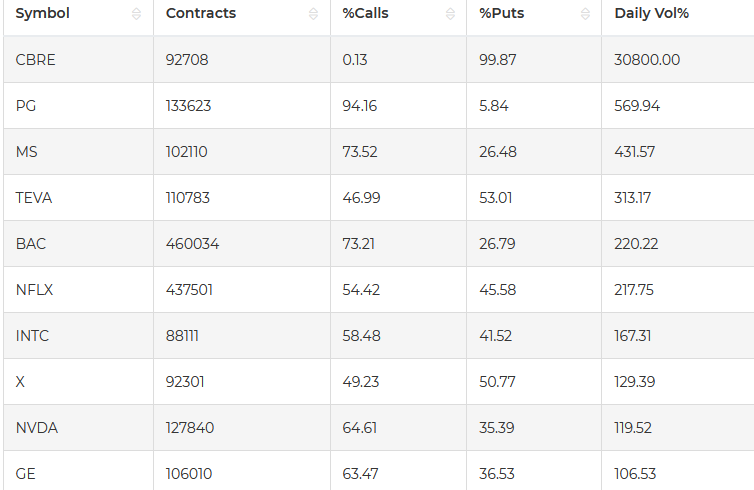Click the NFLX symbol cell
Viewport: 754px width, 490px height.
35,290
